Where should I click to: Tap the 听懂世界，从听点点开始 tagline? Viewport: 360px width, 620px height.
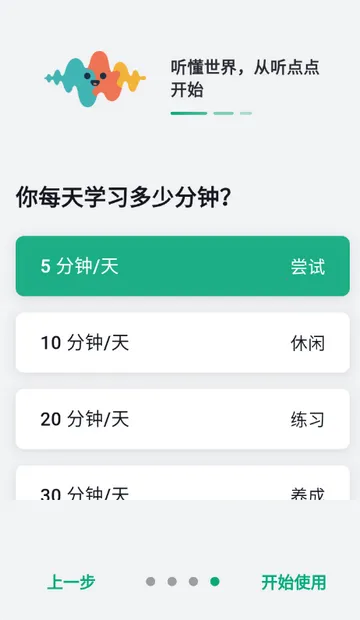[245, 79]
